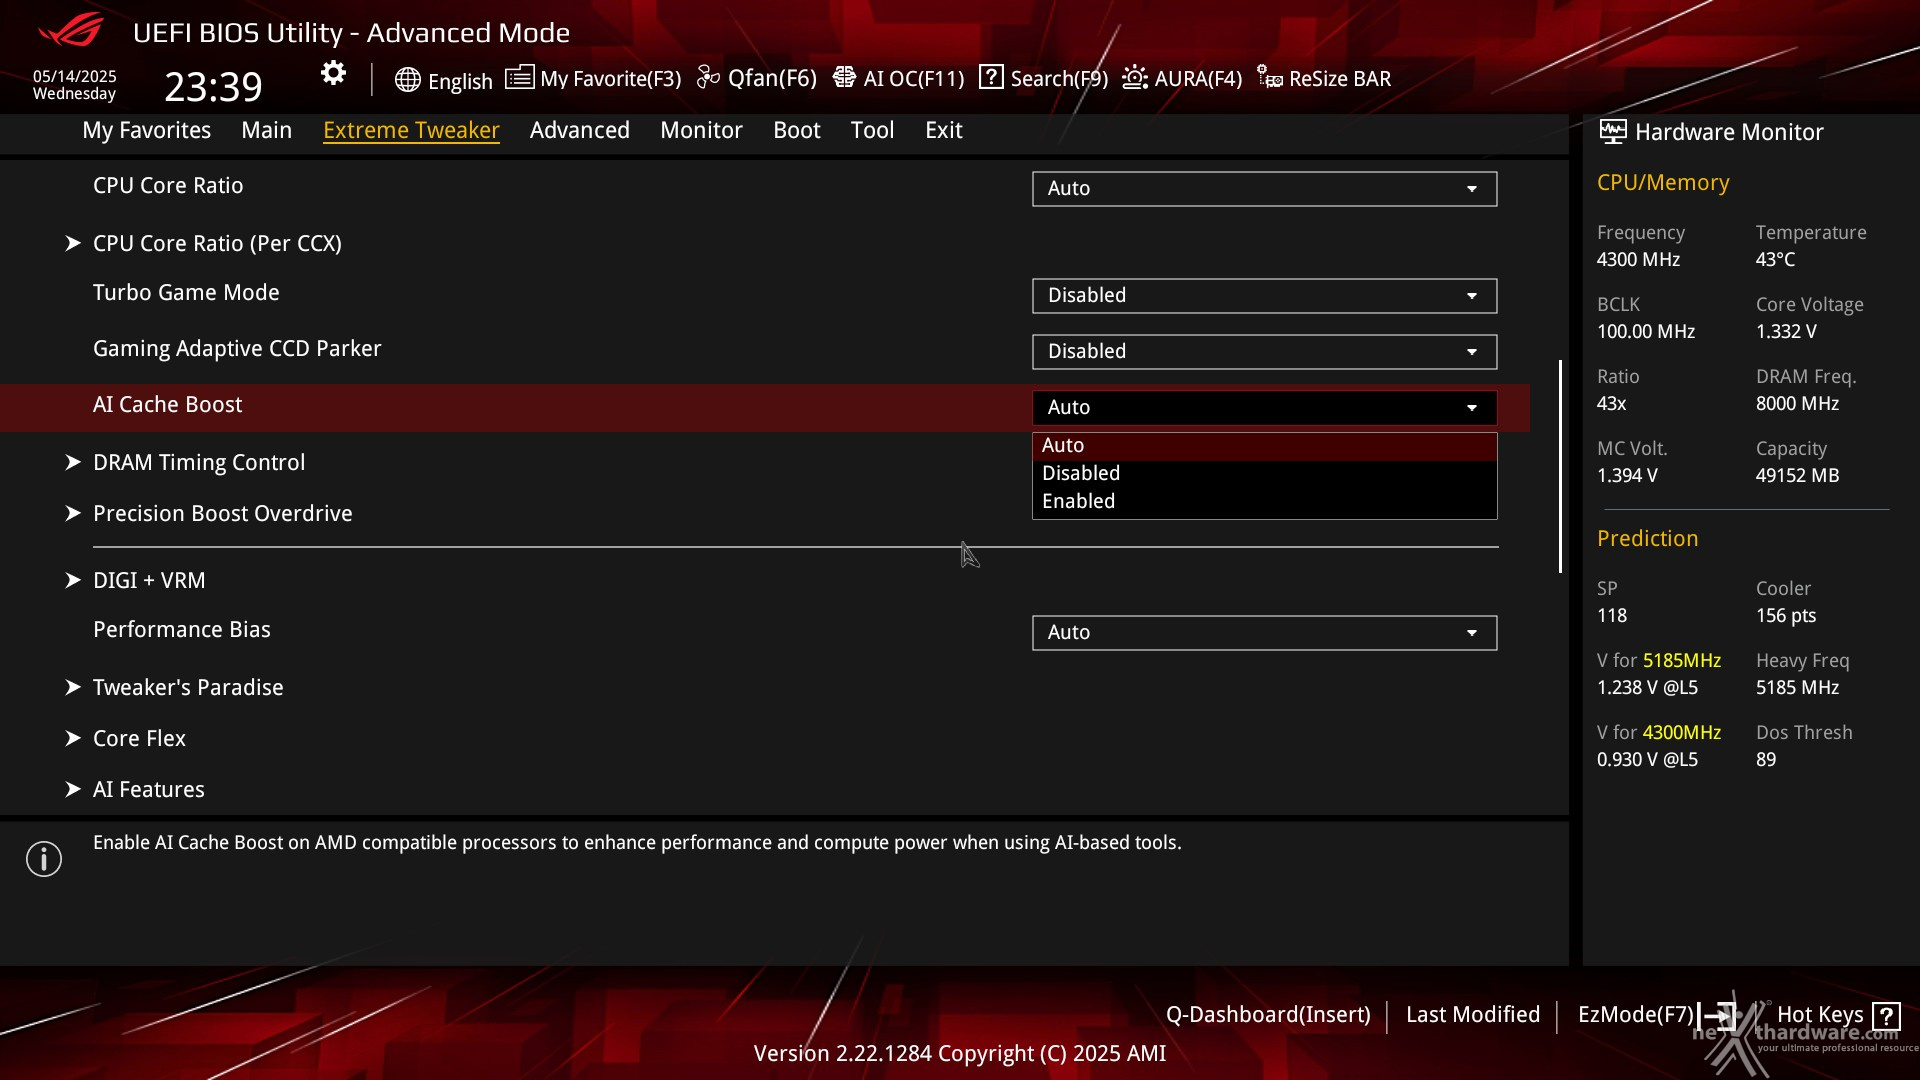The width and height of the screenshot is (1920, 1080).
Task: Click the 23:39 clock display
Action: [x=213, y=87]
